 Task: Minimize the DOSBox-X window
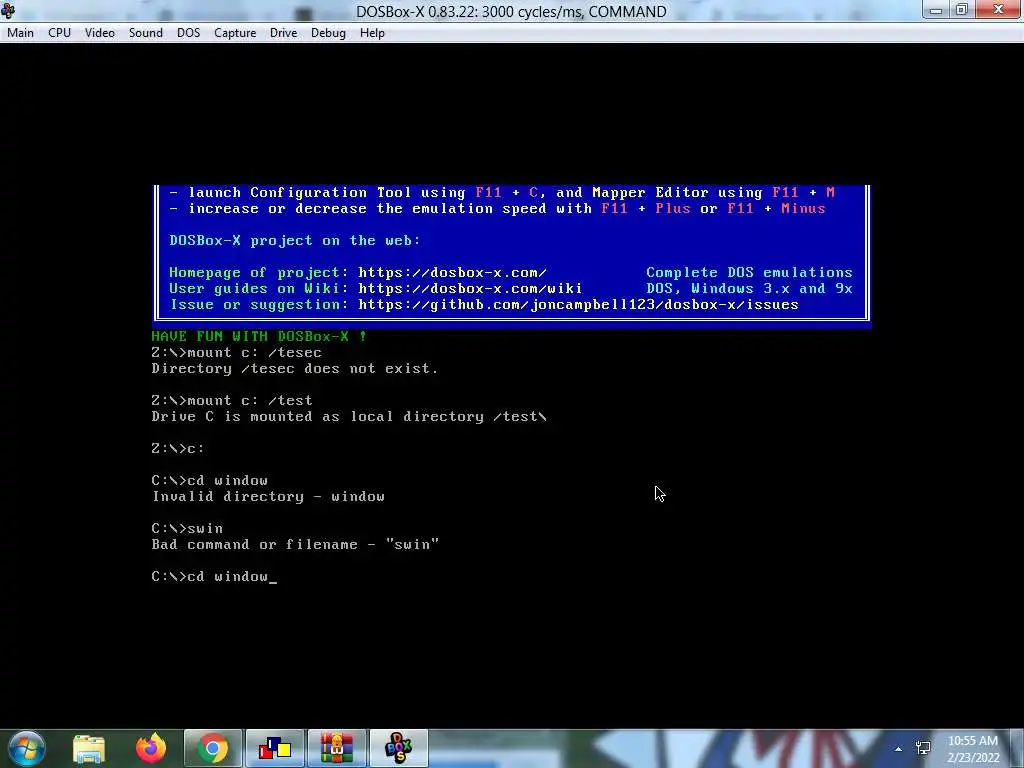pyautogui.click(x=936, y=9)
